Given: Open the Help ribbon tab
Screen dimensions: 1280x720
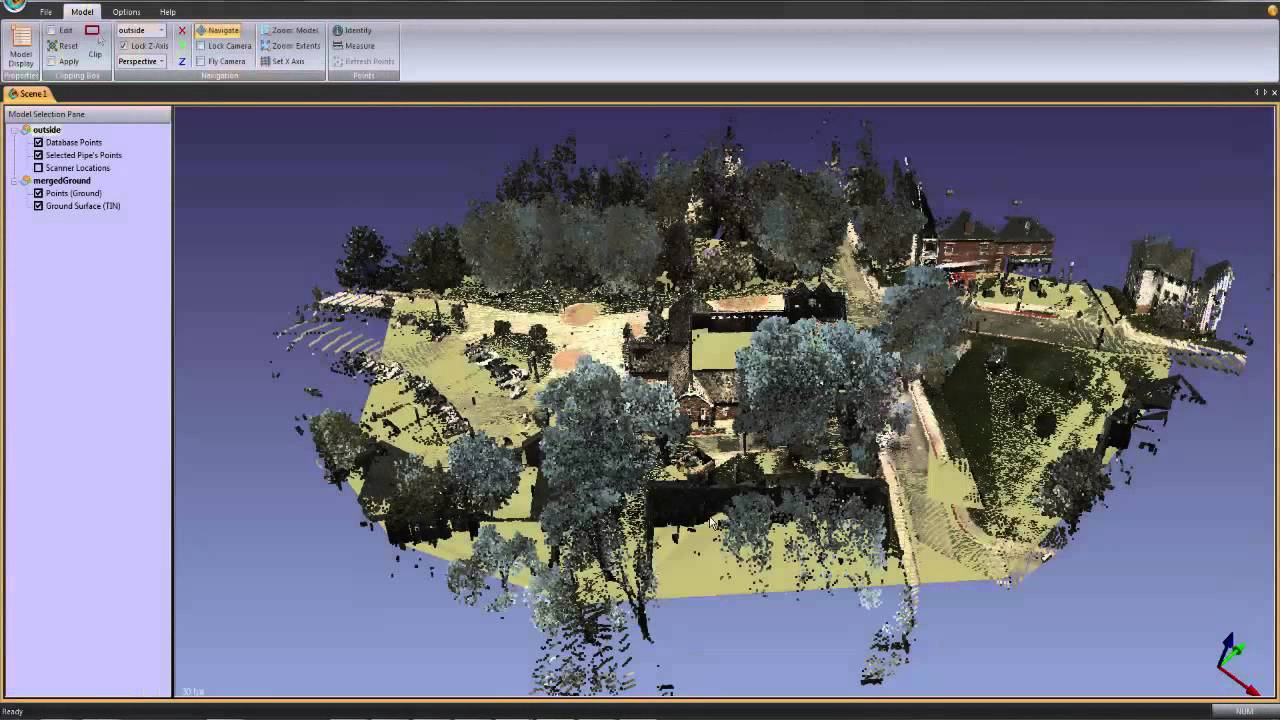Looking at the screenshot, I should coord(168,12).
